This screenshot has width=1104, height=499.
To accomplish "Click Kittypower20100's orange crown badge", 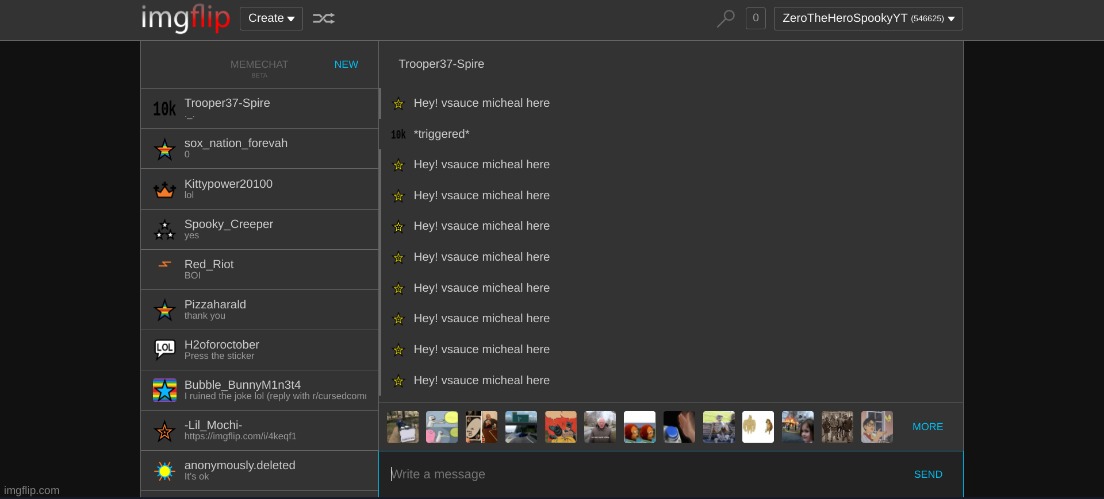I will tap(164, 189).
